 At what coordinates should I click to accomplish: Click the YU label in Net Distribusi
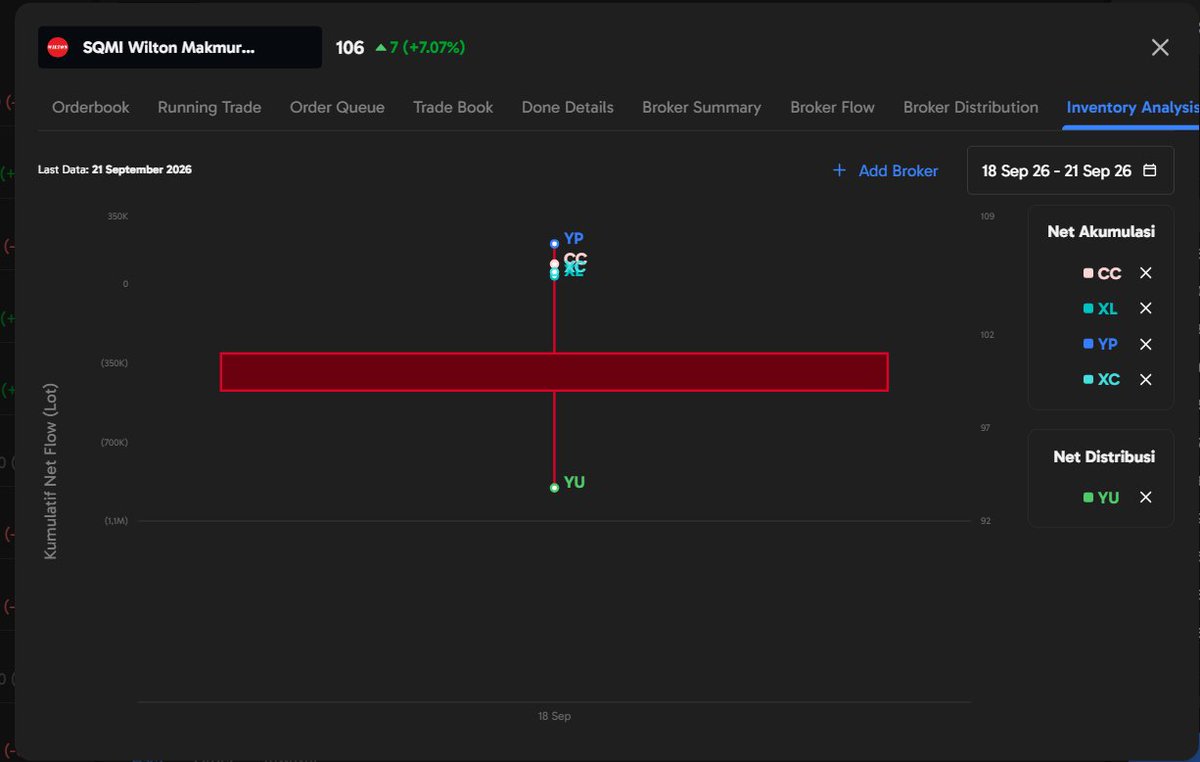1108,497
